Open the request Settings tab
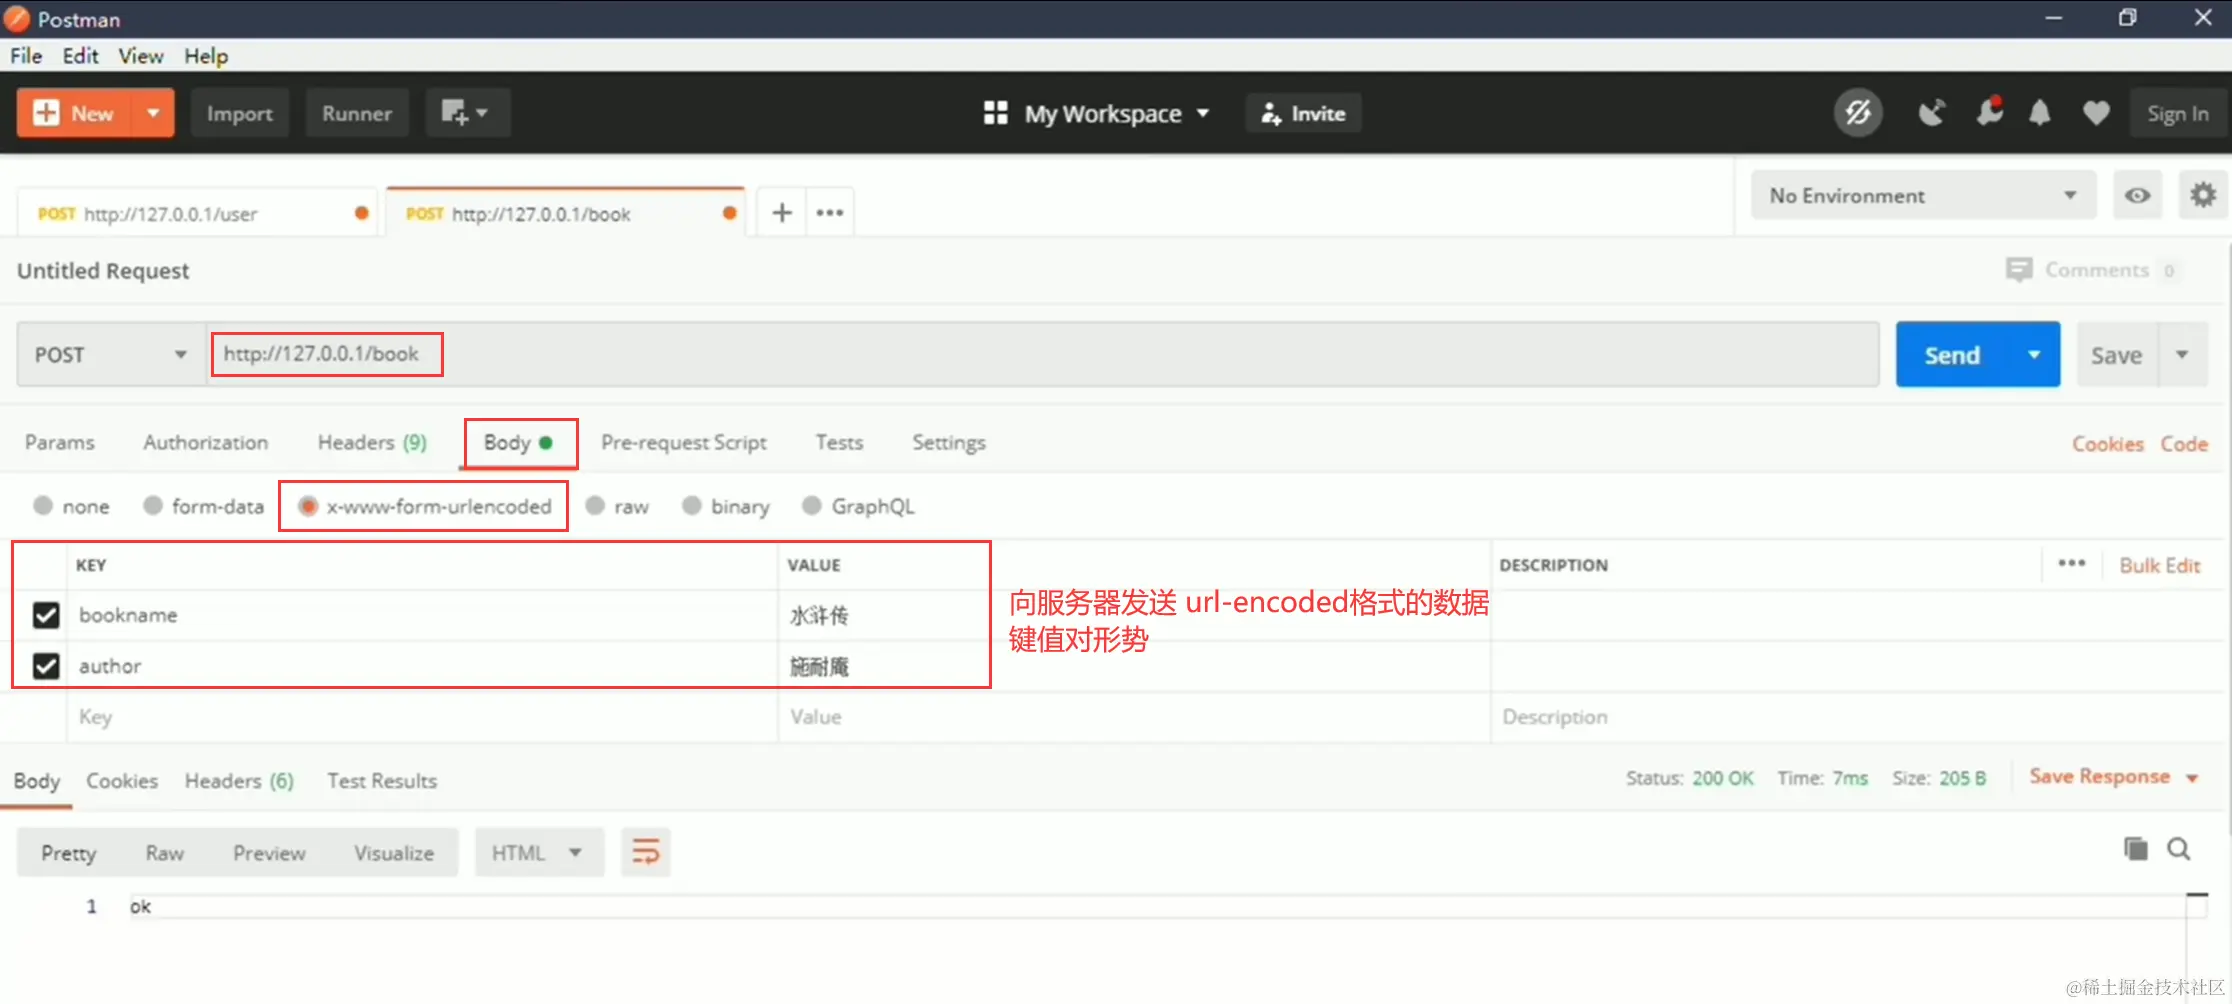Viewport: 2232px width, 1004px height. tap(949, 442)
